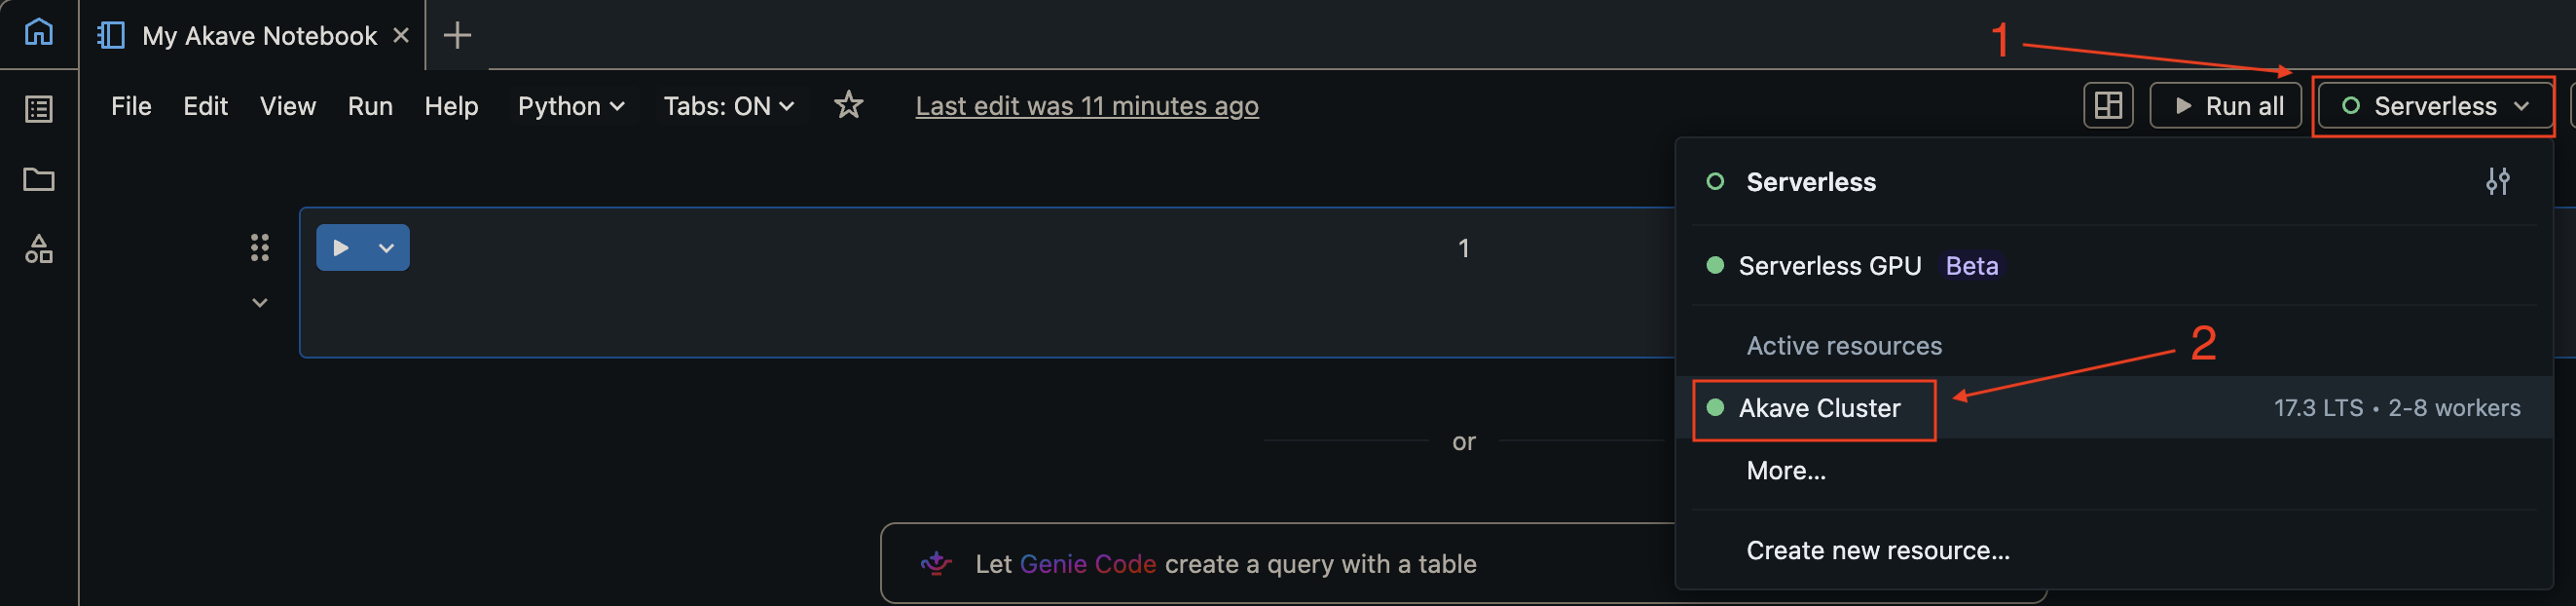
Task: Star the My Akave Notebook
Action: [x=848, y=105]
